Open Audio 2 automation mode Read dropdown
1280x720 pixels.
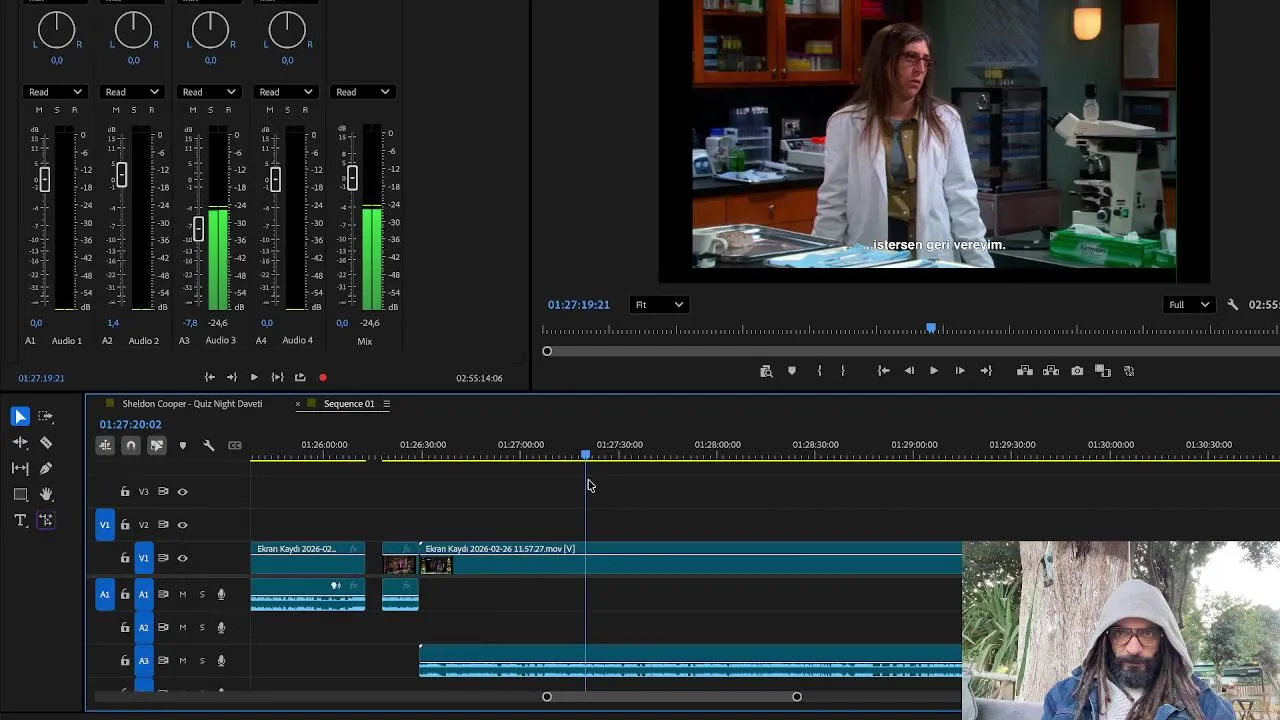[x=132, y=92]
